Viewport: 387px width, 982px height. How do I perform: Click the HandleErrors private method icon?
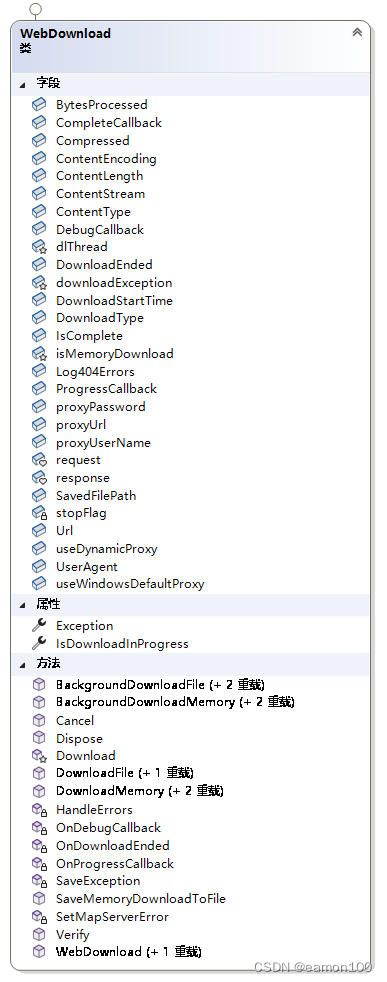(x=39, y=810)
